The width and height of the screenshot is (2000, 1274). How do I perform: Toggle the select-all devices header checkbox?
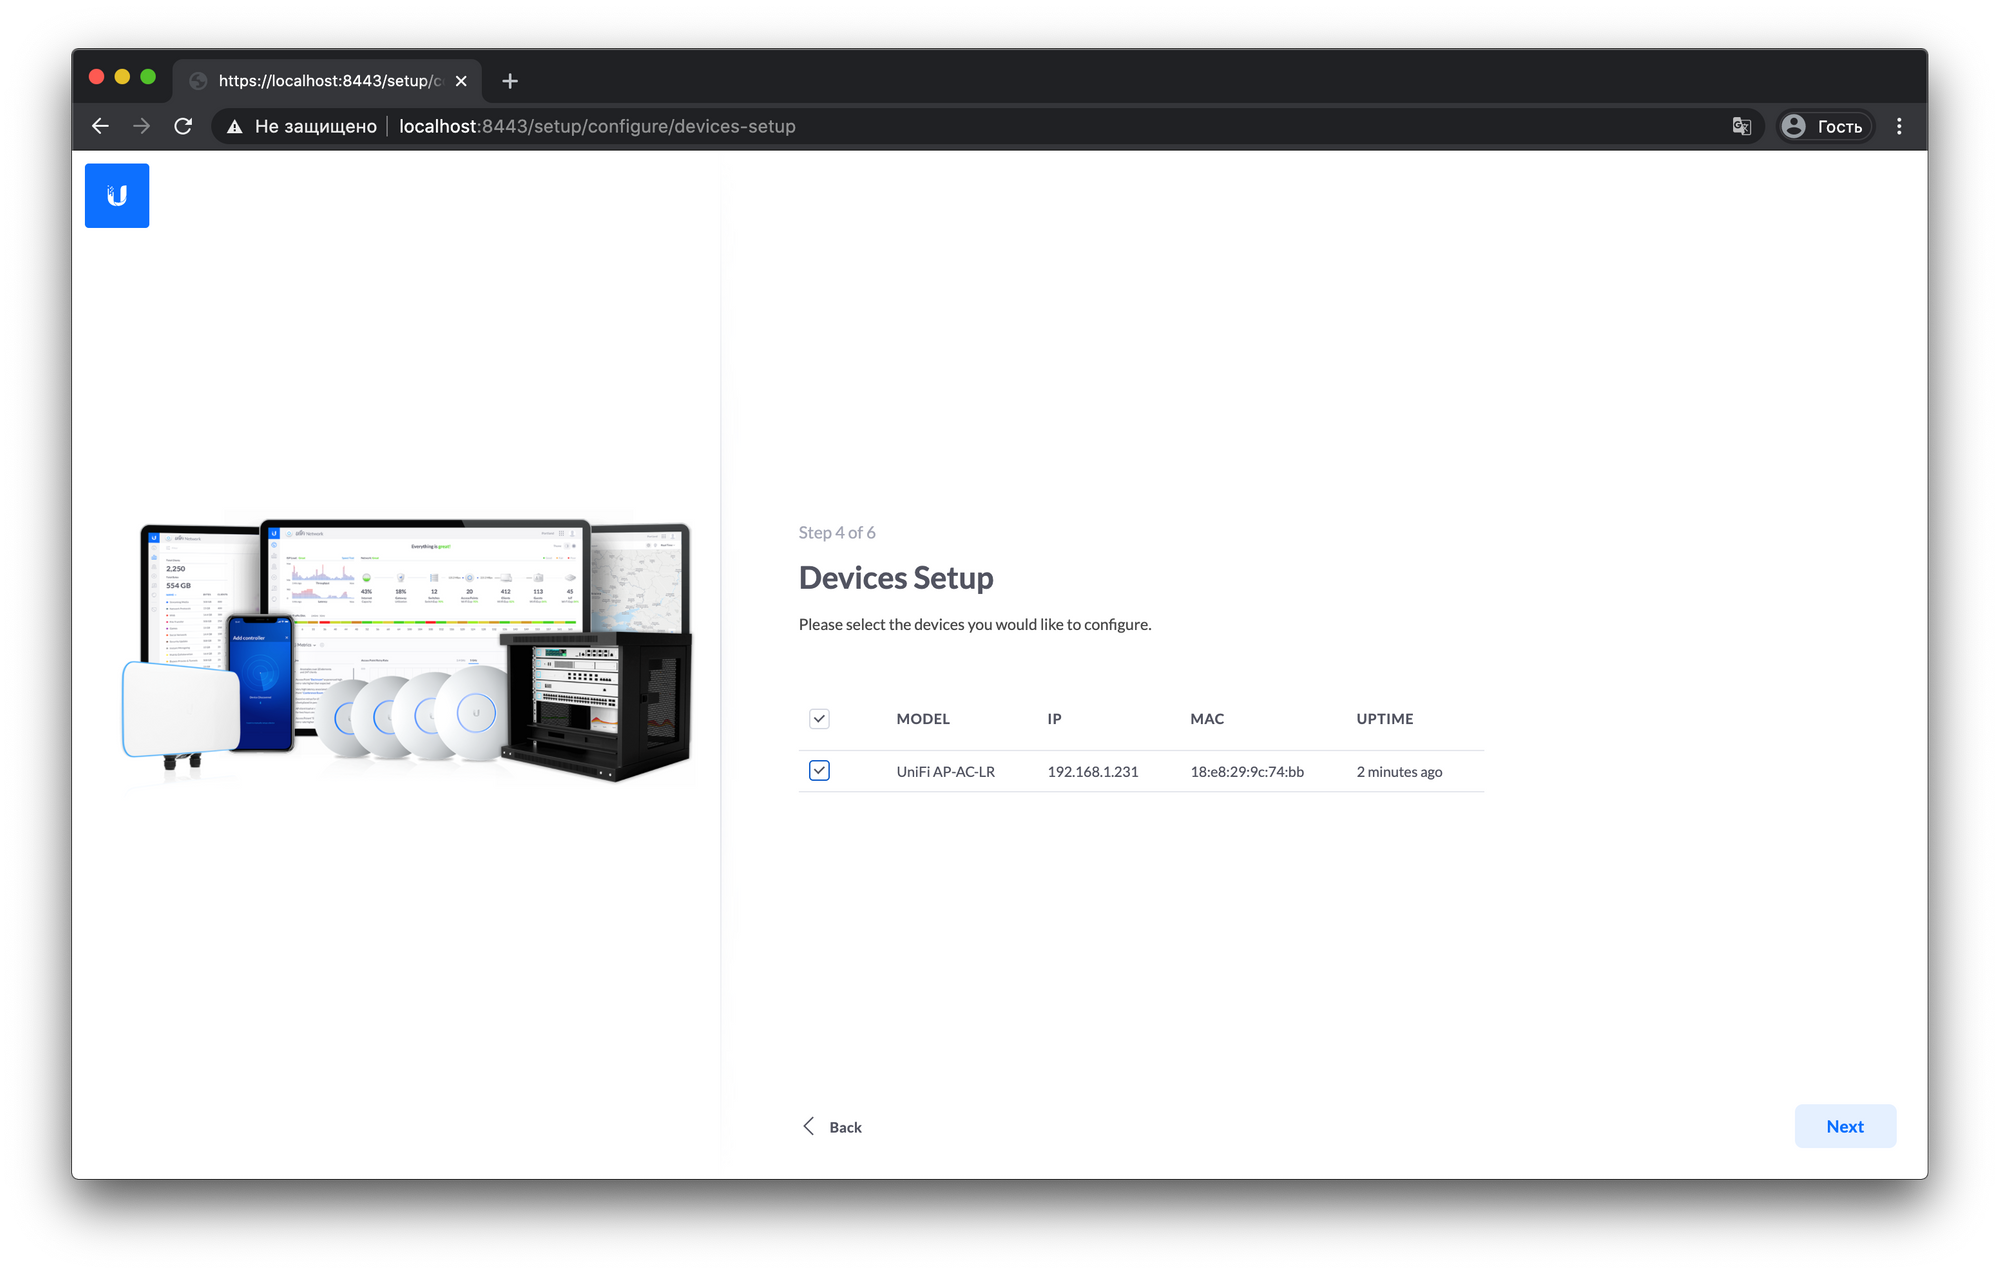819,719
